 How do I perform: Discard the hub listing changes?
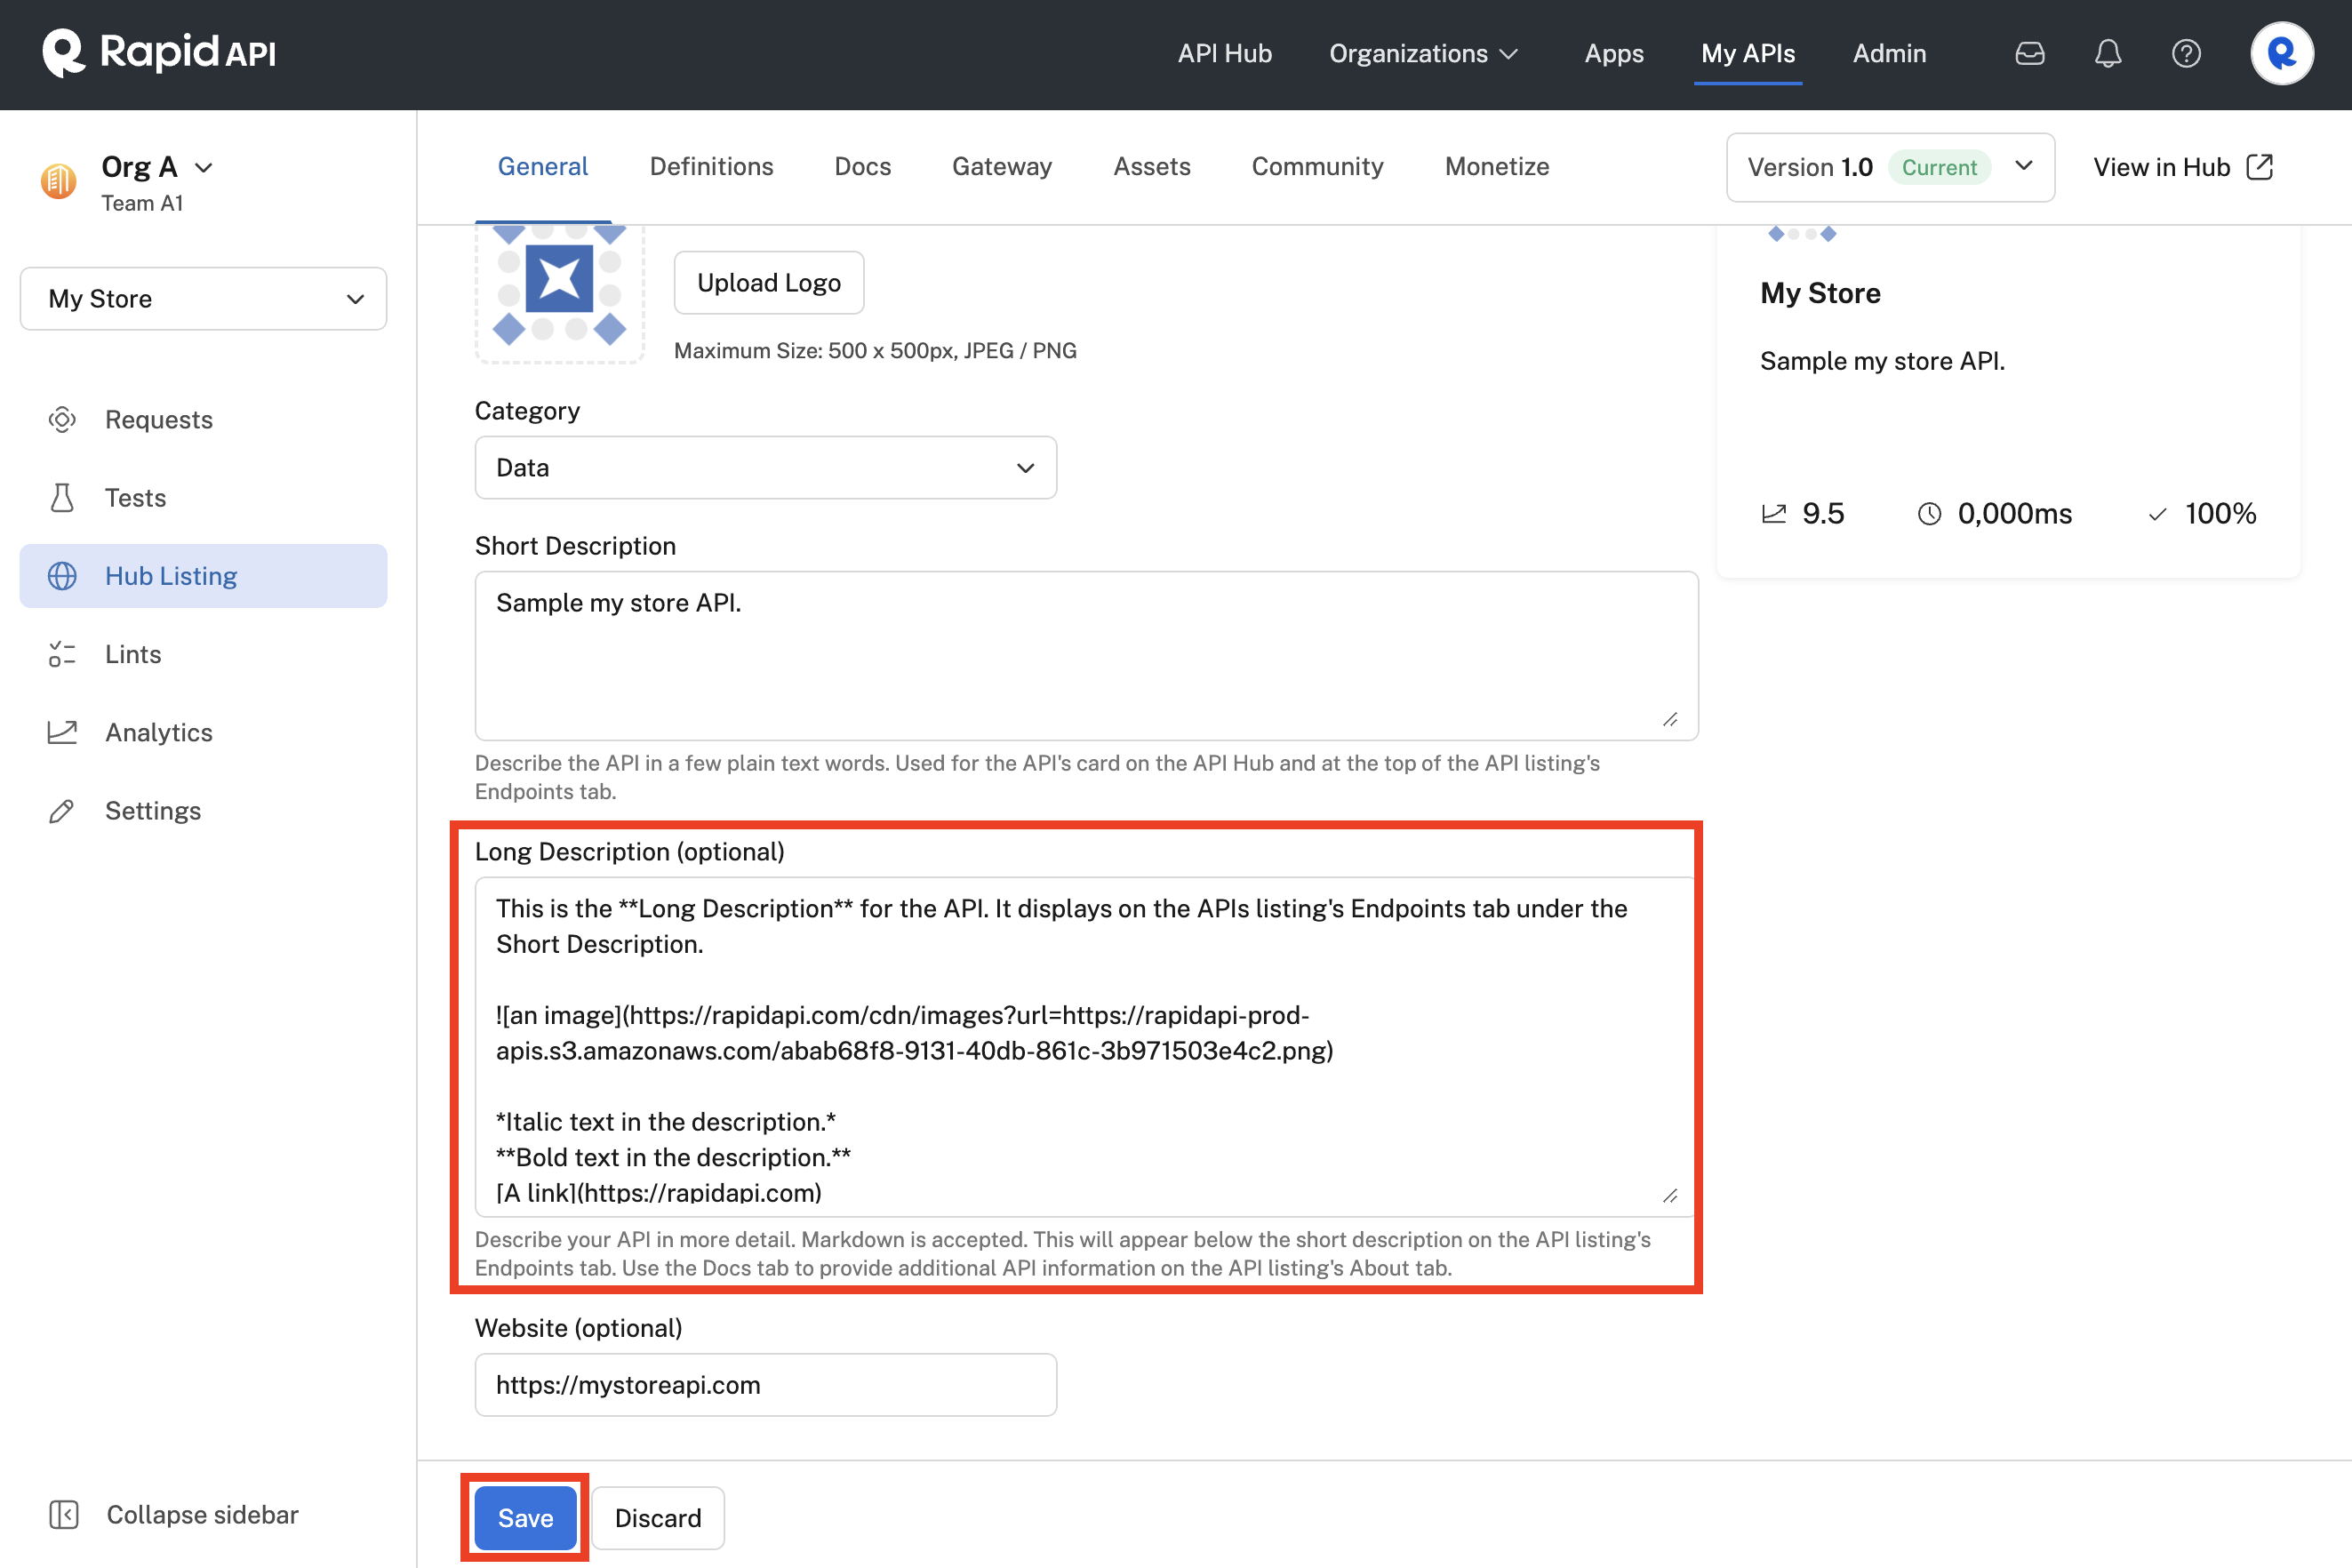pyautogui.click(x=657, y=1517)
